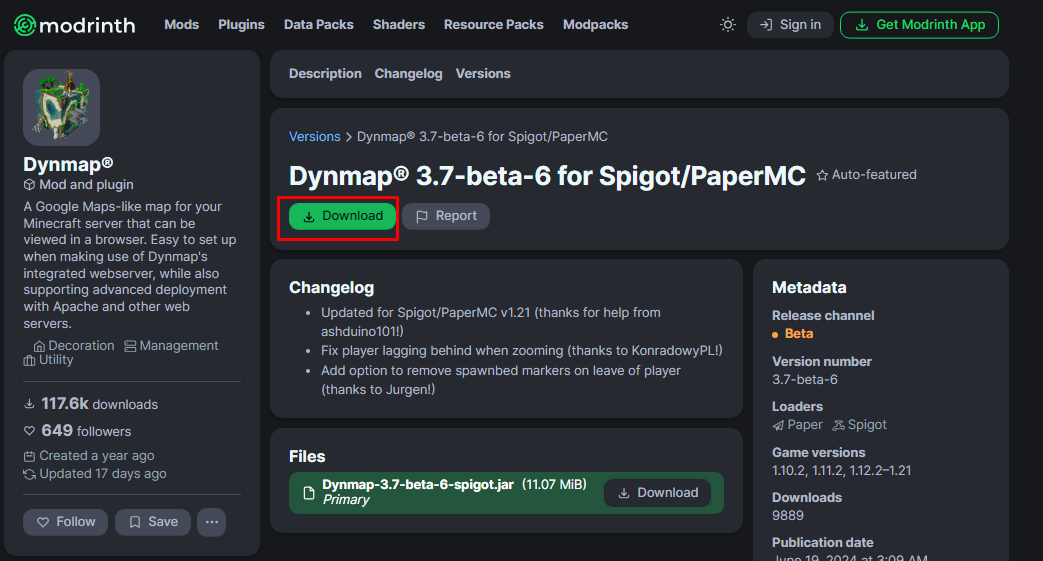Switch to the Changelog tab
Viewport: 1043px width, 561px height.
pyautogui.click(x=408, y=74)
